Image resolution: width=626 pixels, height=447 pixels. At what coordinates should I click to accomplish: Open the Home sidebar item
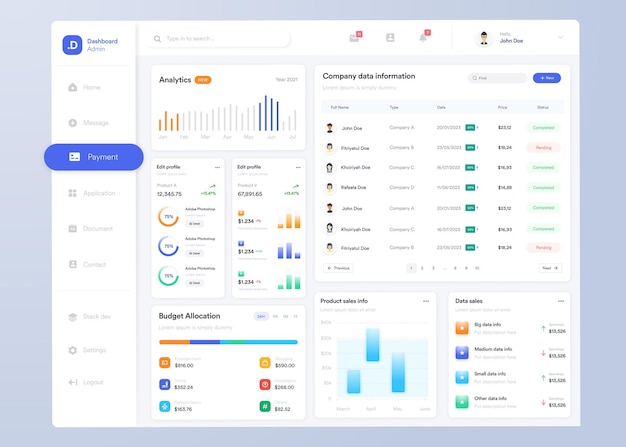[84, 87]
